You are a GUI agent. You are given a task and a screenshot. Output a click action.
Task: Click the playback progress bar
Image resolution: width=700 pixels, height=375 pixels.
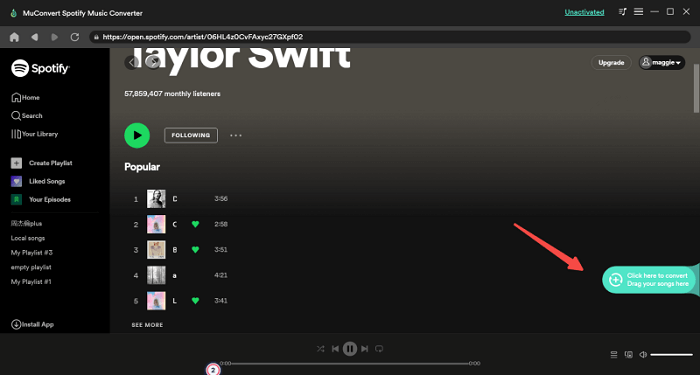coord(350,363)
